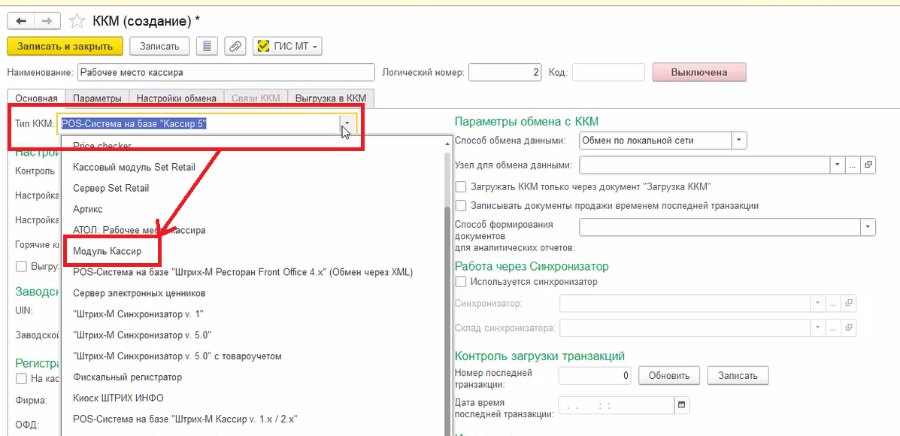Click the toolbar Записать button
900x436 pixels.
160,46
